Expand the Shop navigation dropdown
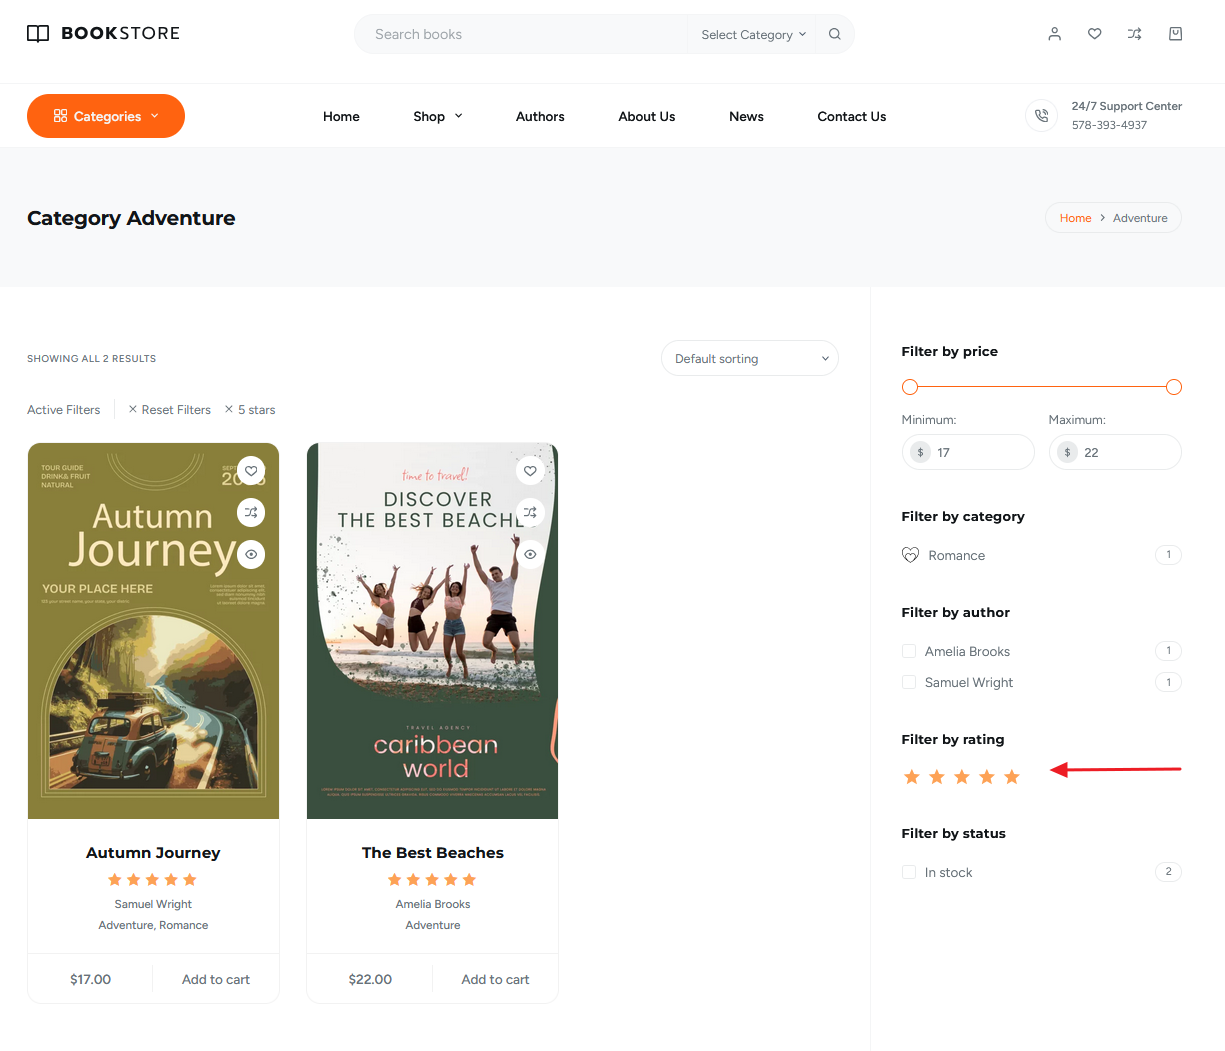This screenshot has height=1051, width=1225. [x=437, y=116]
